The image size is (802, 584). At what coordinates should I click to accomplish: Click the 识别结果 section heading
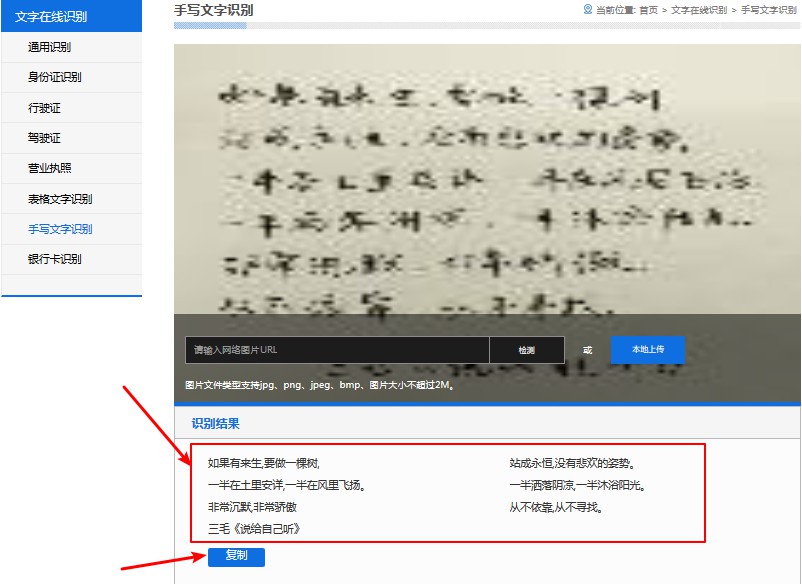[215, 423]
